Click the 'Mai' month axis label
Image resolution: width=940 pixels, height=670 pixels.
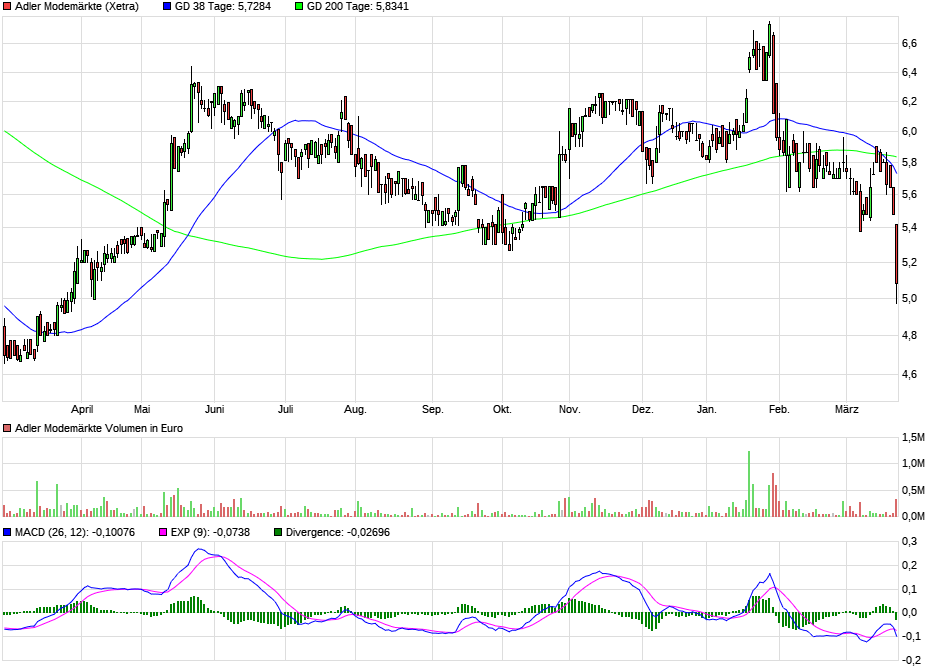pyautogui.click(x=142, y=410)
